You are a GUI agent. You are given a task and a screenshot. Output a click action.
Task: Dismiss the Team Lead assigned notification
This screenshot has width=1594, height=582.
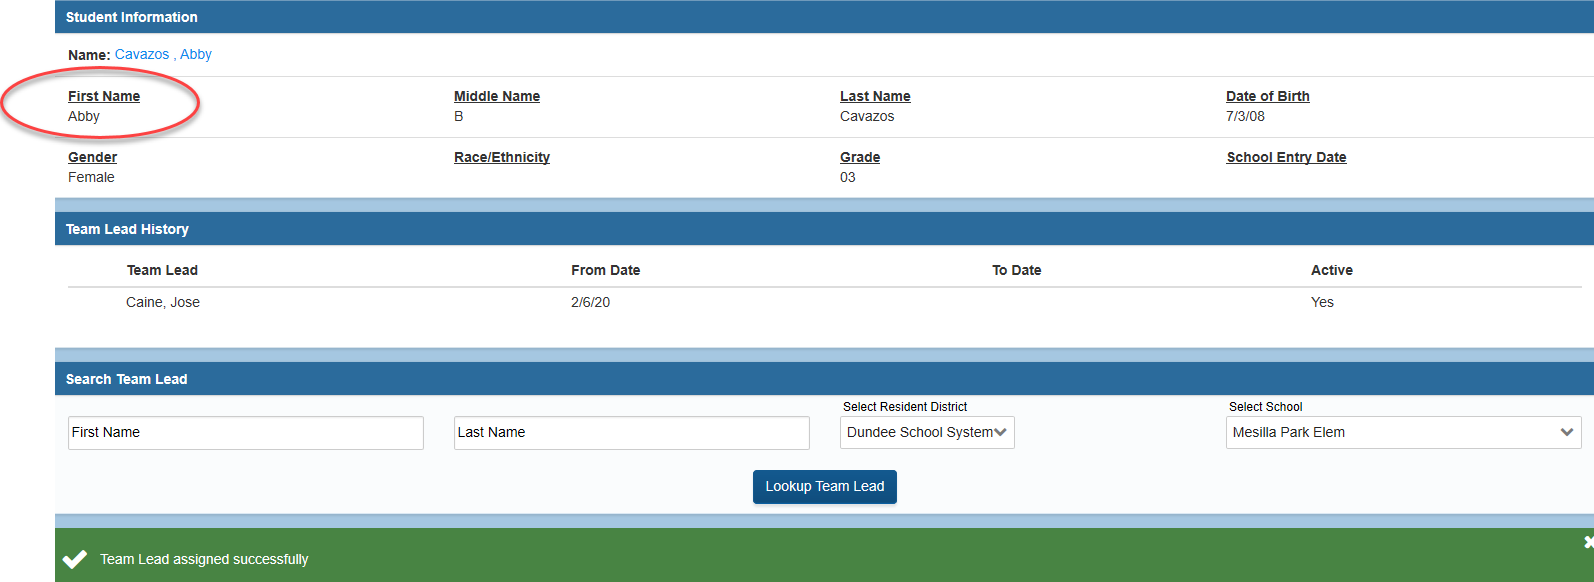(1587, 542)
